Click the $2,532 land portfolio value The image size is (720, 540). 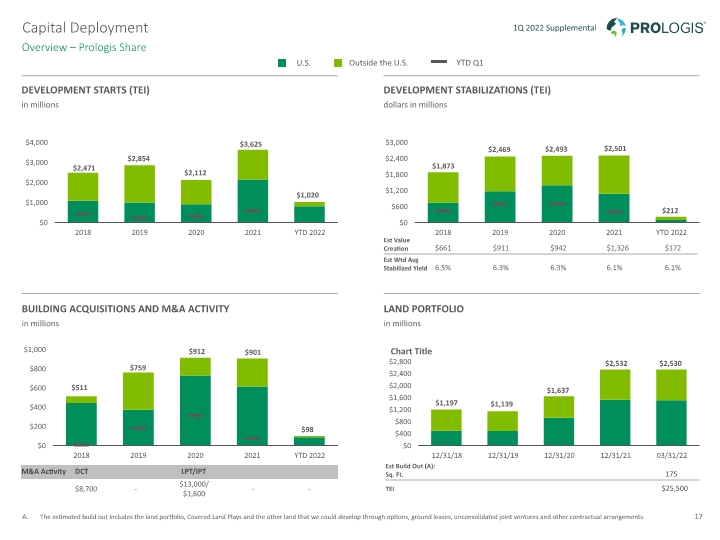(616, 363)
